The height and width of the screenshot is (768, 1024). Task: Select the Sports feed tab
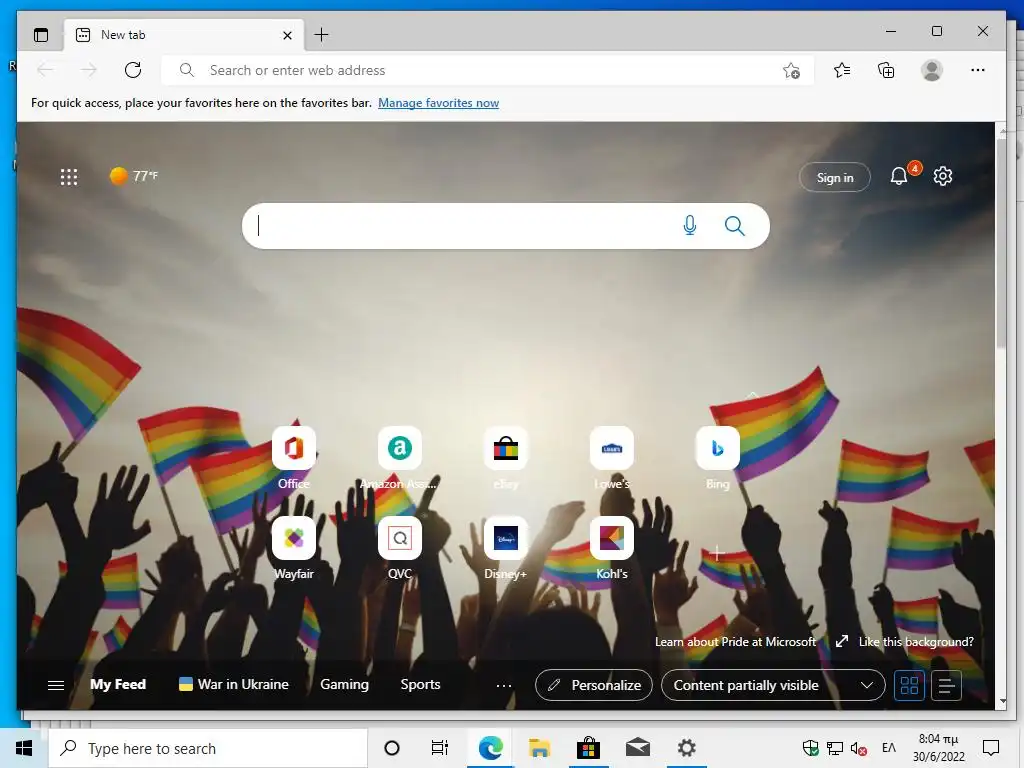click(420, 684)
